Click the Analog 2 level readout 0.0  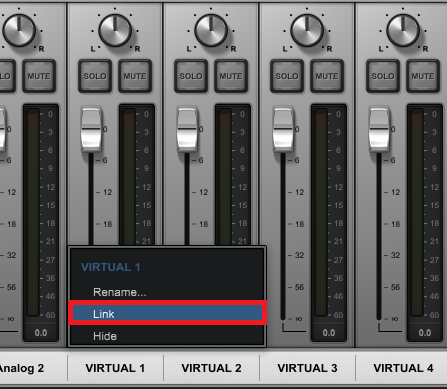tap(41, 333)
